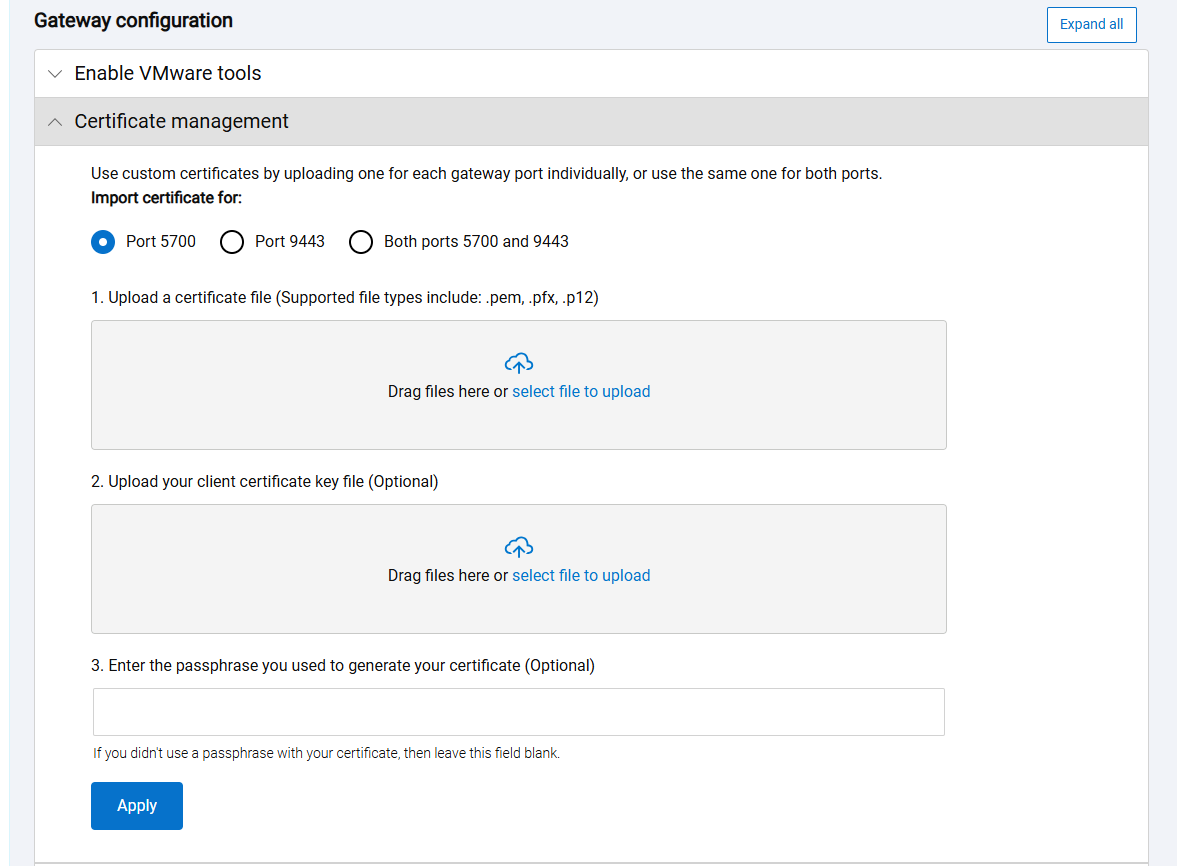The height and width of the screenshot is (866, 1177).
Task: Click the cloud upload icon in the key file area
Action: (x=519, y=547)
